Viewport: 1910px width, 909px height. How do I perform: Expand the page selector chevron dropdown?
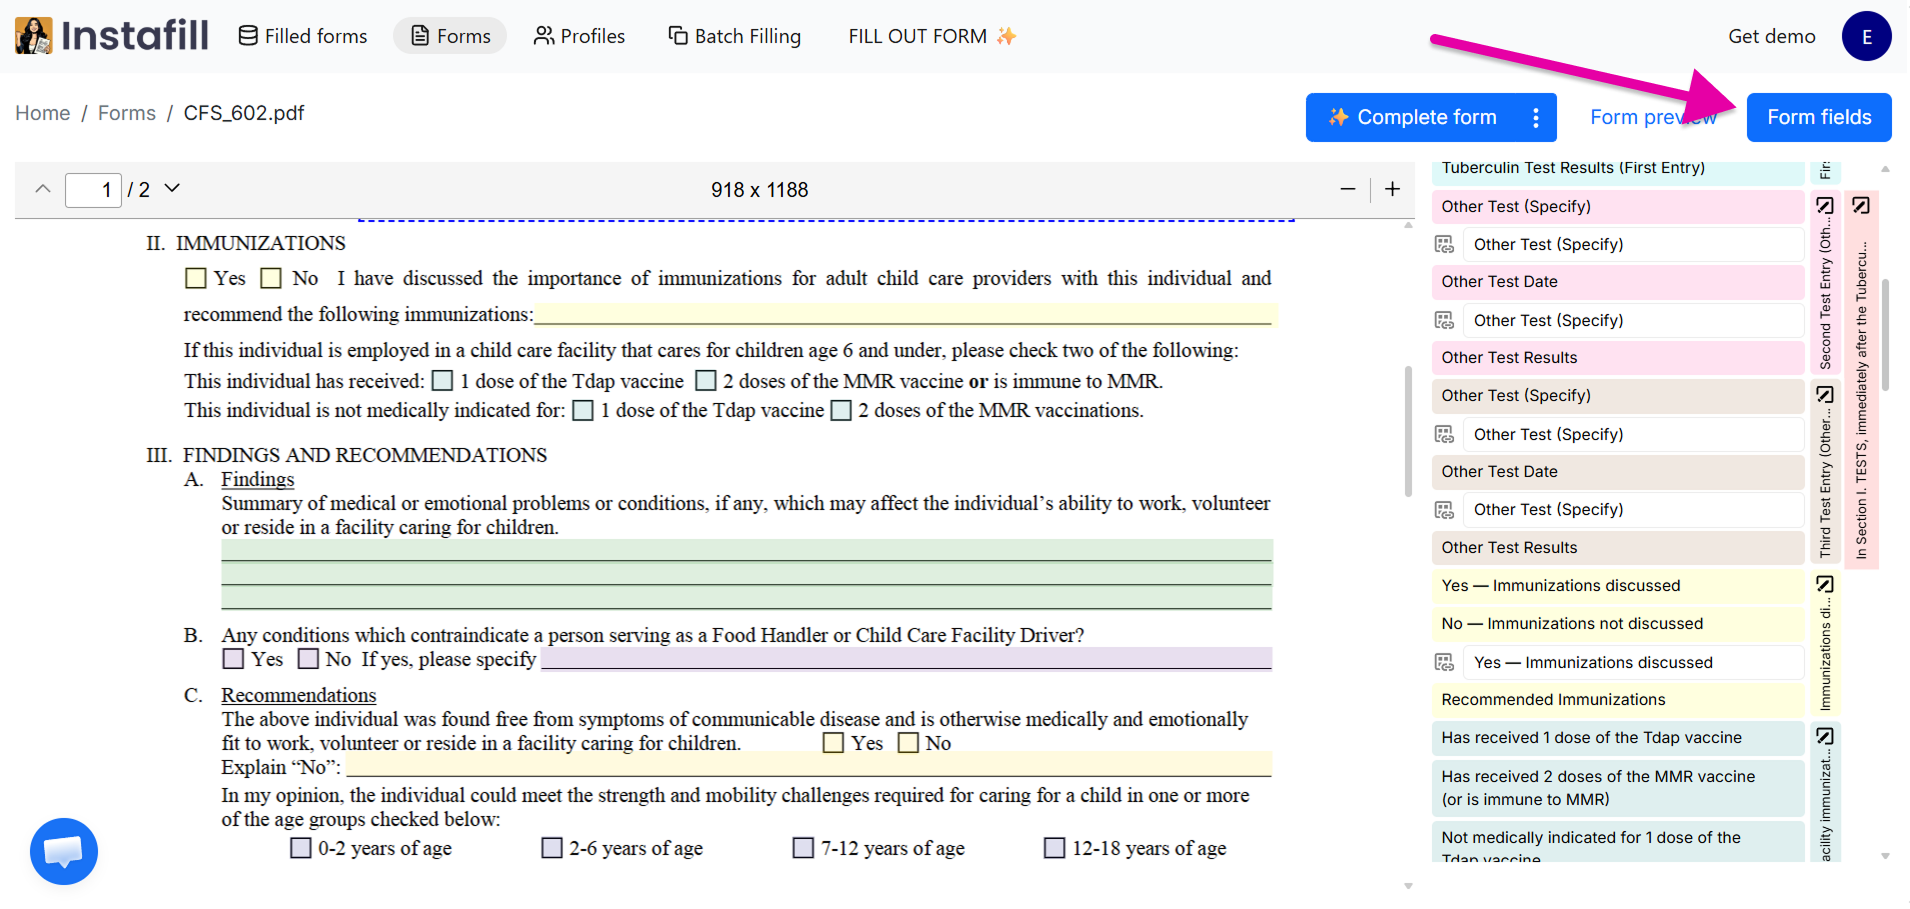coord(172,188)
